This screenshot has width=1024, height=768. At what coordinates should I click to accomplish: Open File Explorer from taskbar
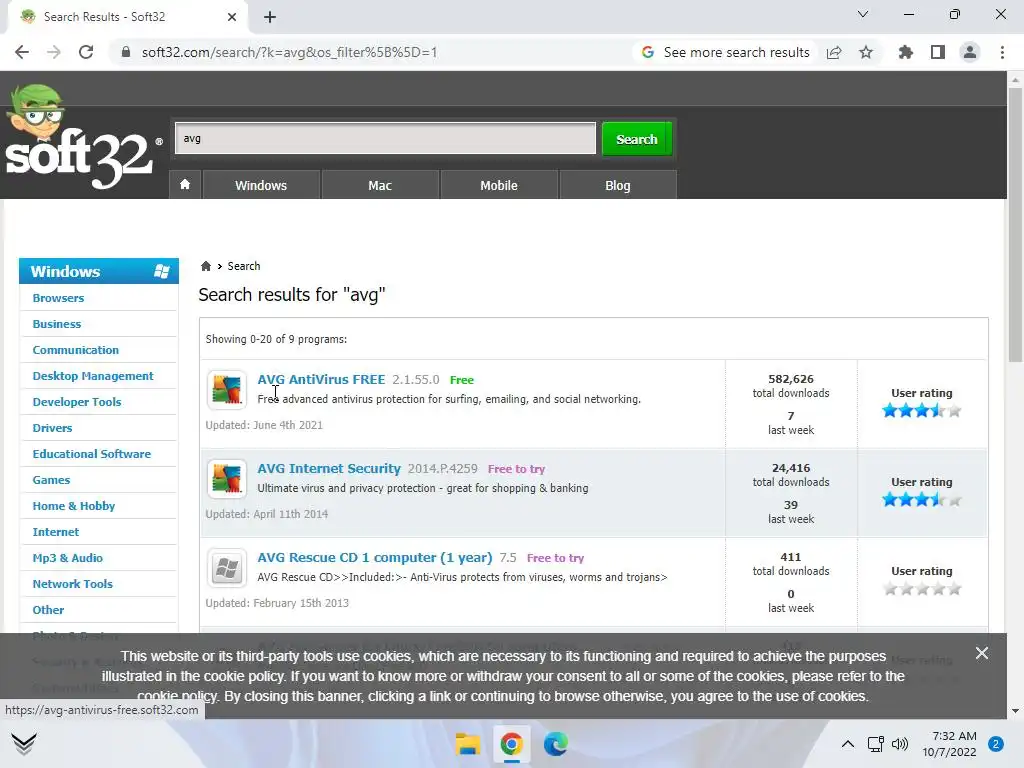pos(468,744)
